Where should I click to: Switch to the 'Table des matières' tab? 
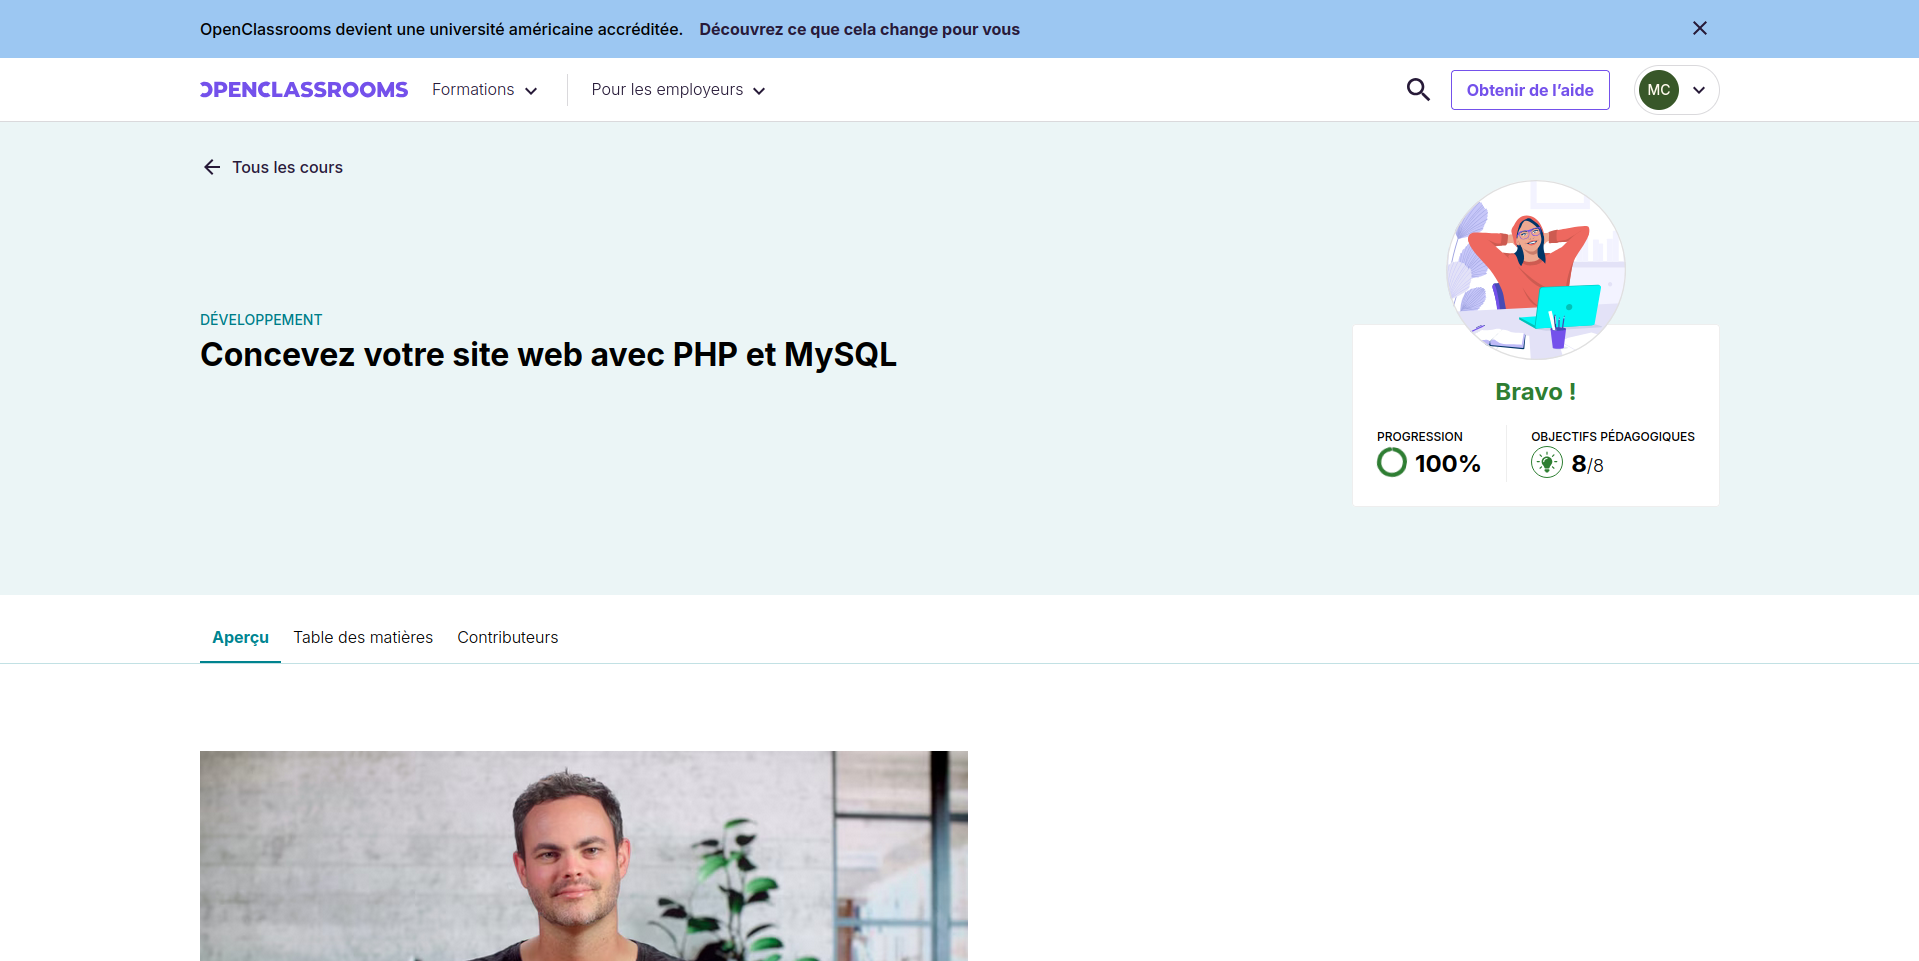(x=363, y=637)
